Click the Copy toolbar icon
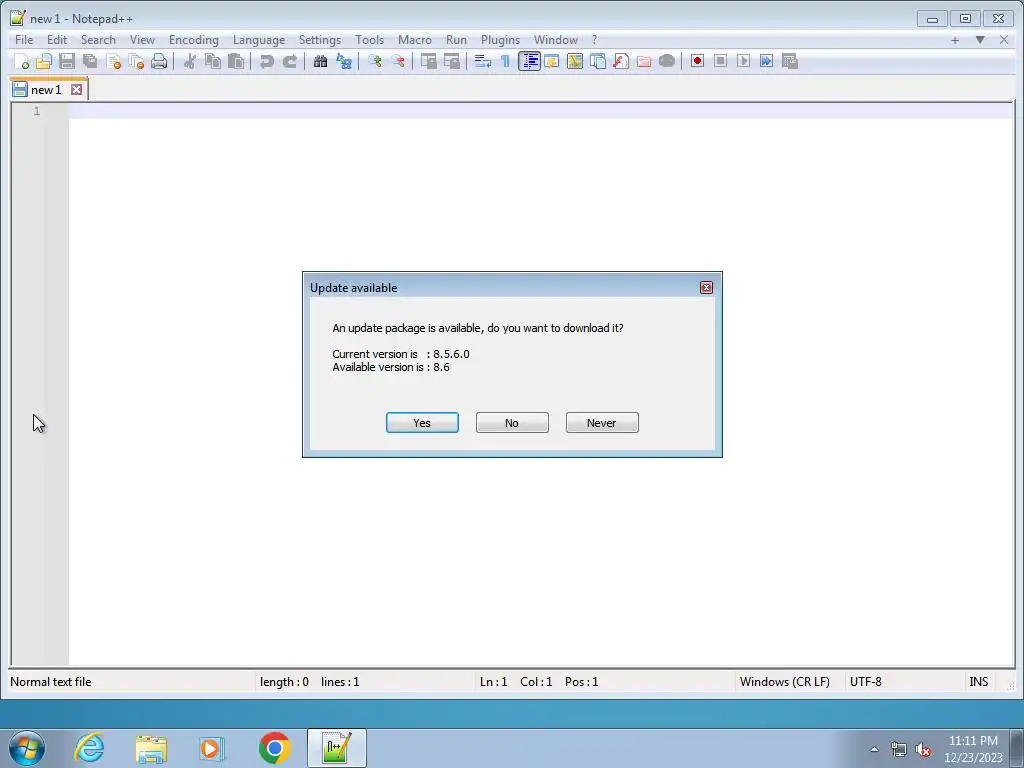 tap(213, 61)
